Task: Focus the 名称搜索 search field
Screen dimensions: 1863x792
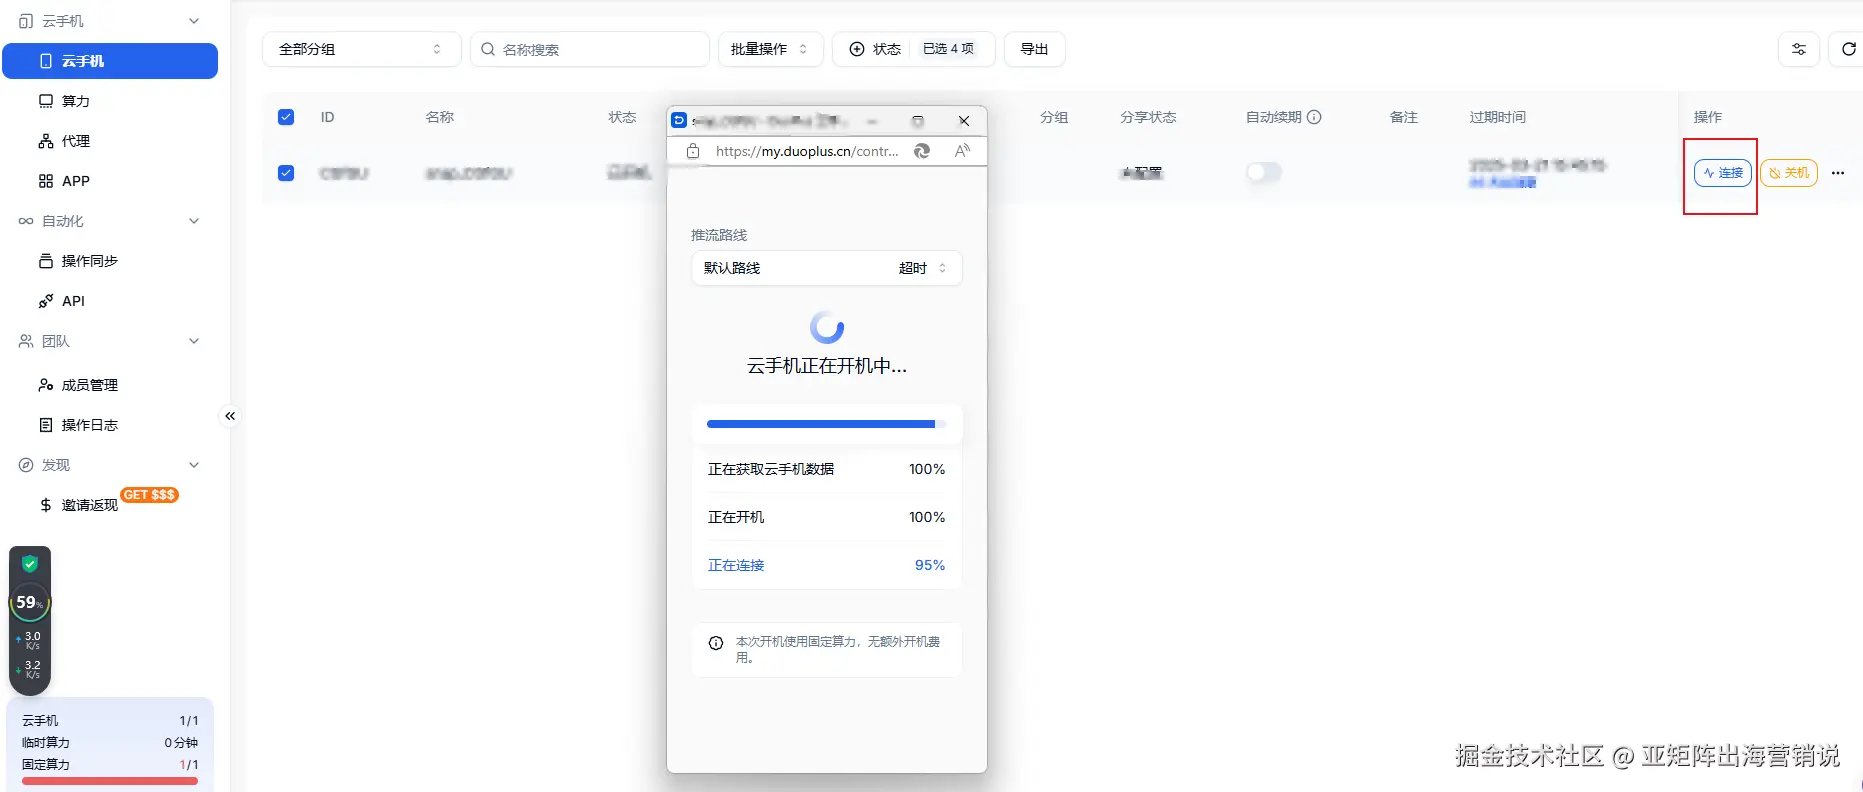Action: (x=590, y=49)
